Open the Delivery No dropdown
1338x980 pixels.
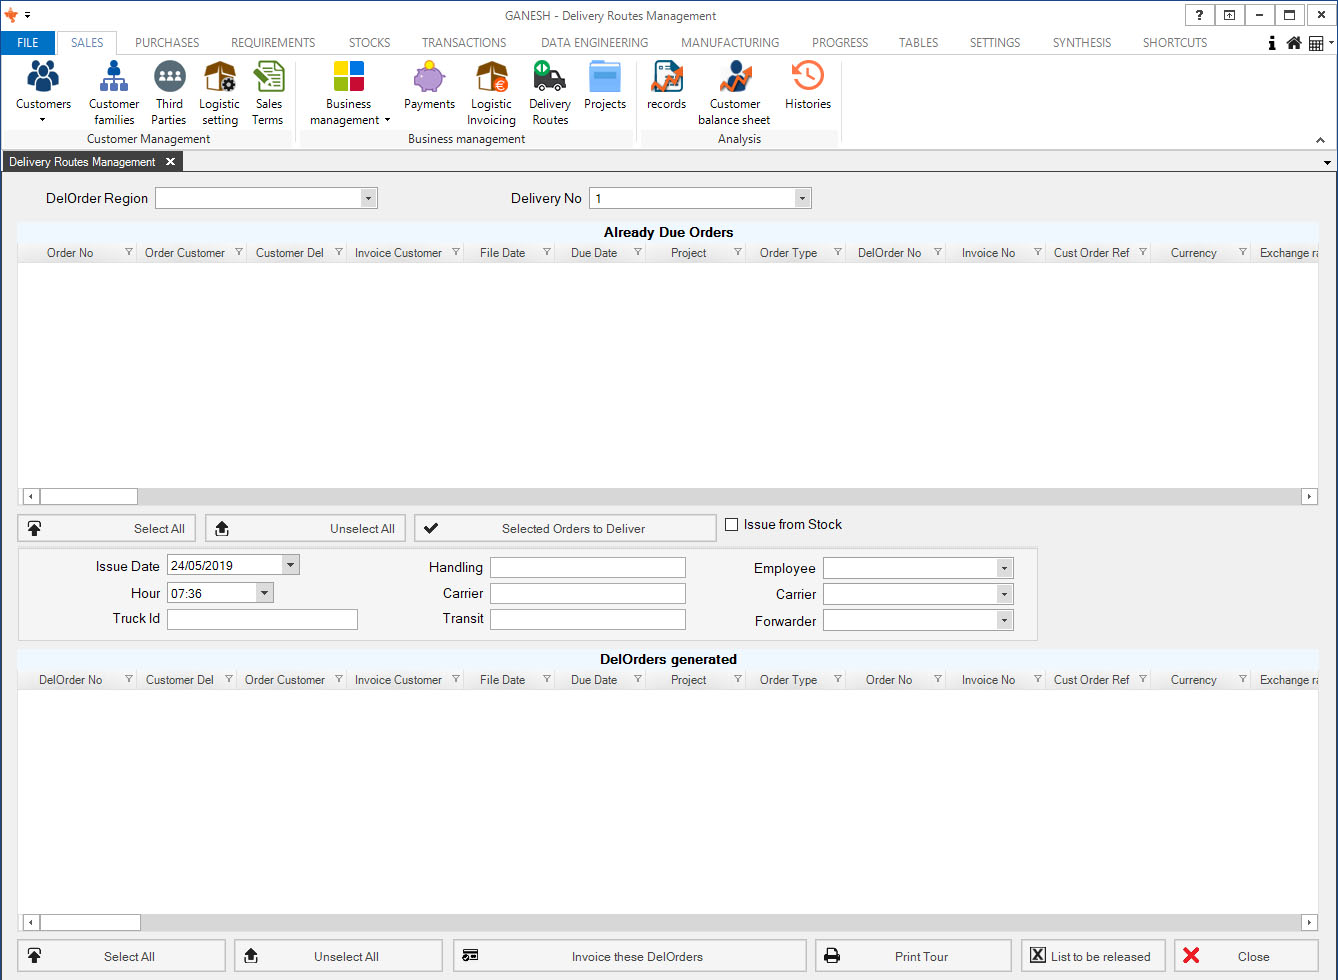tap(802, 199)
